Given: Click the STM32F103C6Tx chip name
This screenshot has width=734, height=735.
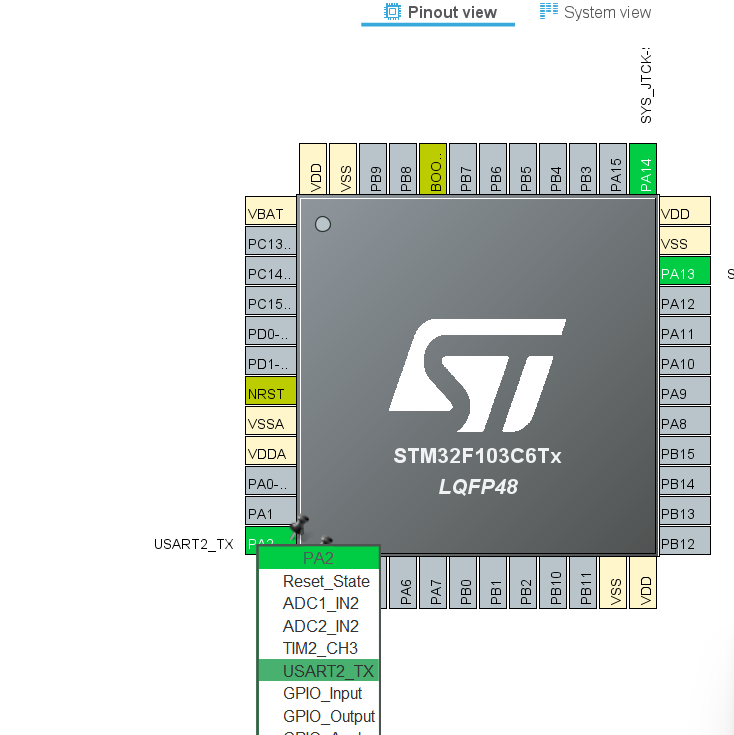Looking at the screenshot, I should tap(477, 456).
